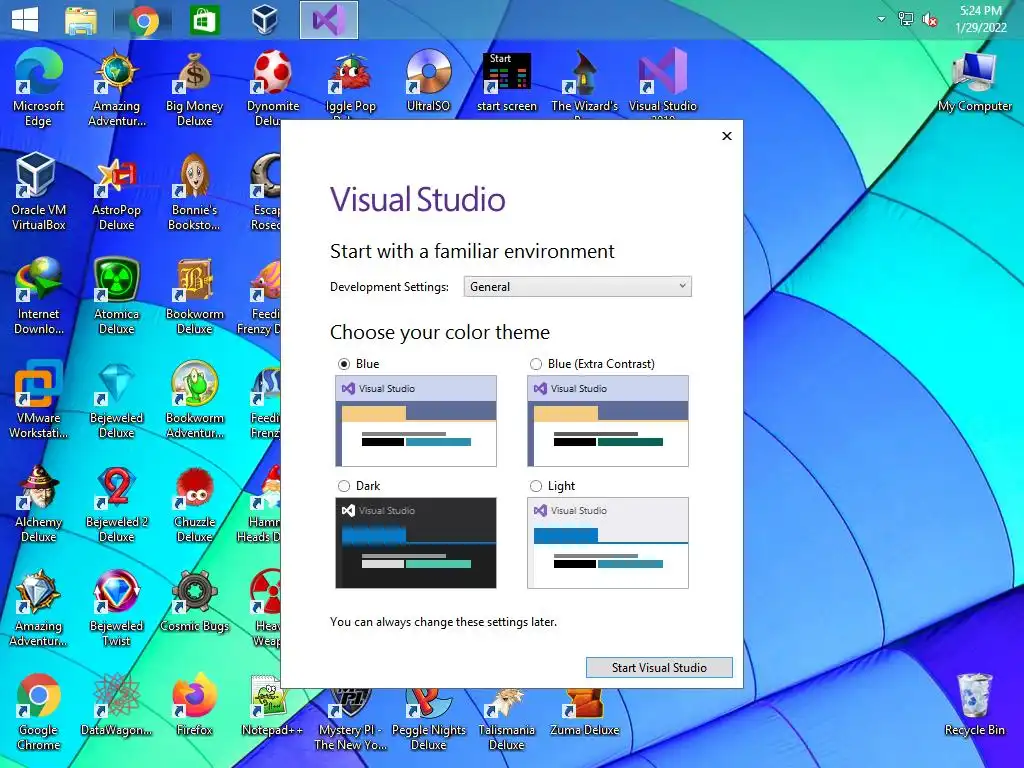
Task: Select the Bejeweled Twist desktop icon
Action: pos(116,607)
